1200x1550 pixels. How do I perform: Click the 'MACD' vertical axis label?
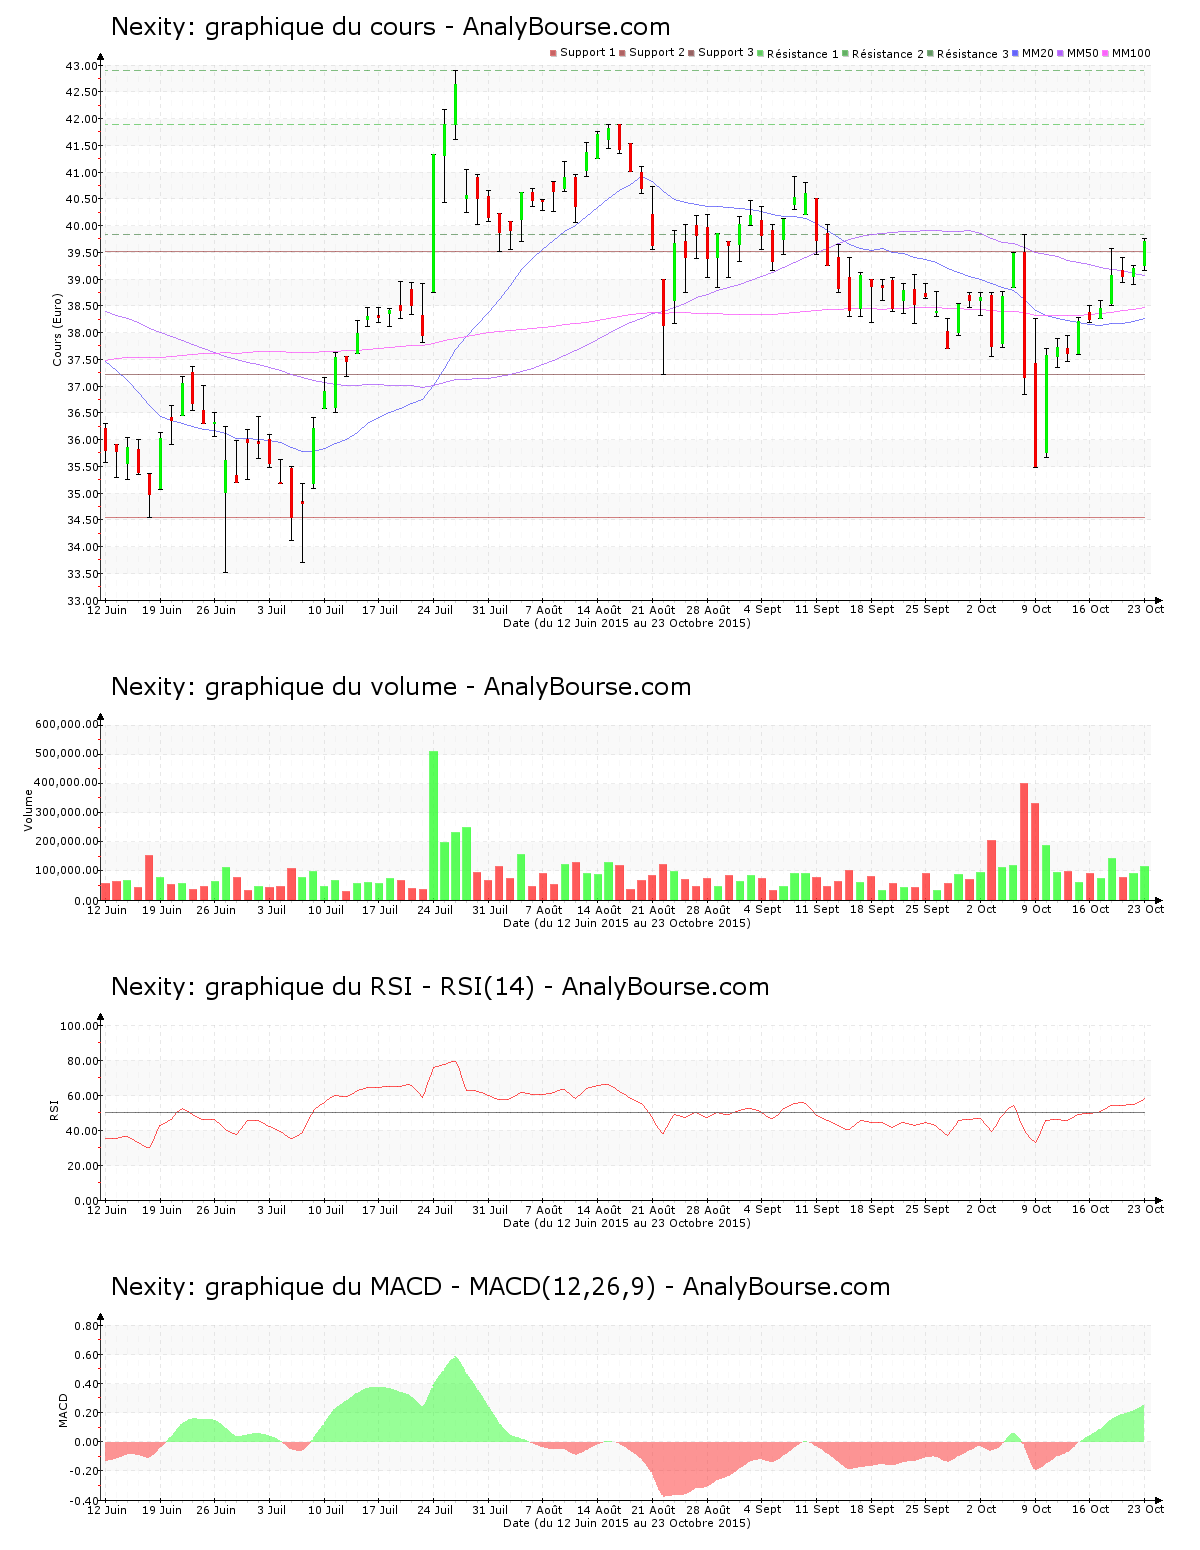(x=63, y=1410)
